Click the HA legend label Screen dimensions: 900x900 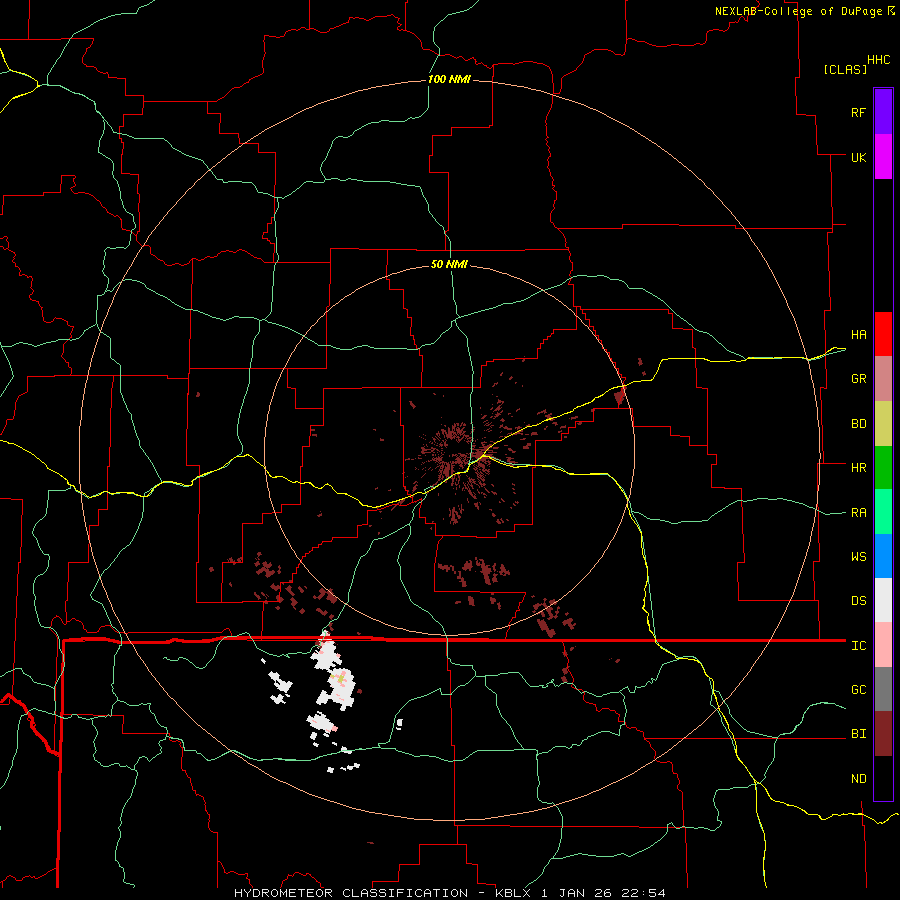(x=859, y=335)
